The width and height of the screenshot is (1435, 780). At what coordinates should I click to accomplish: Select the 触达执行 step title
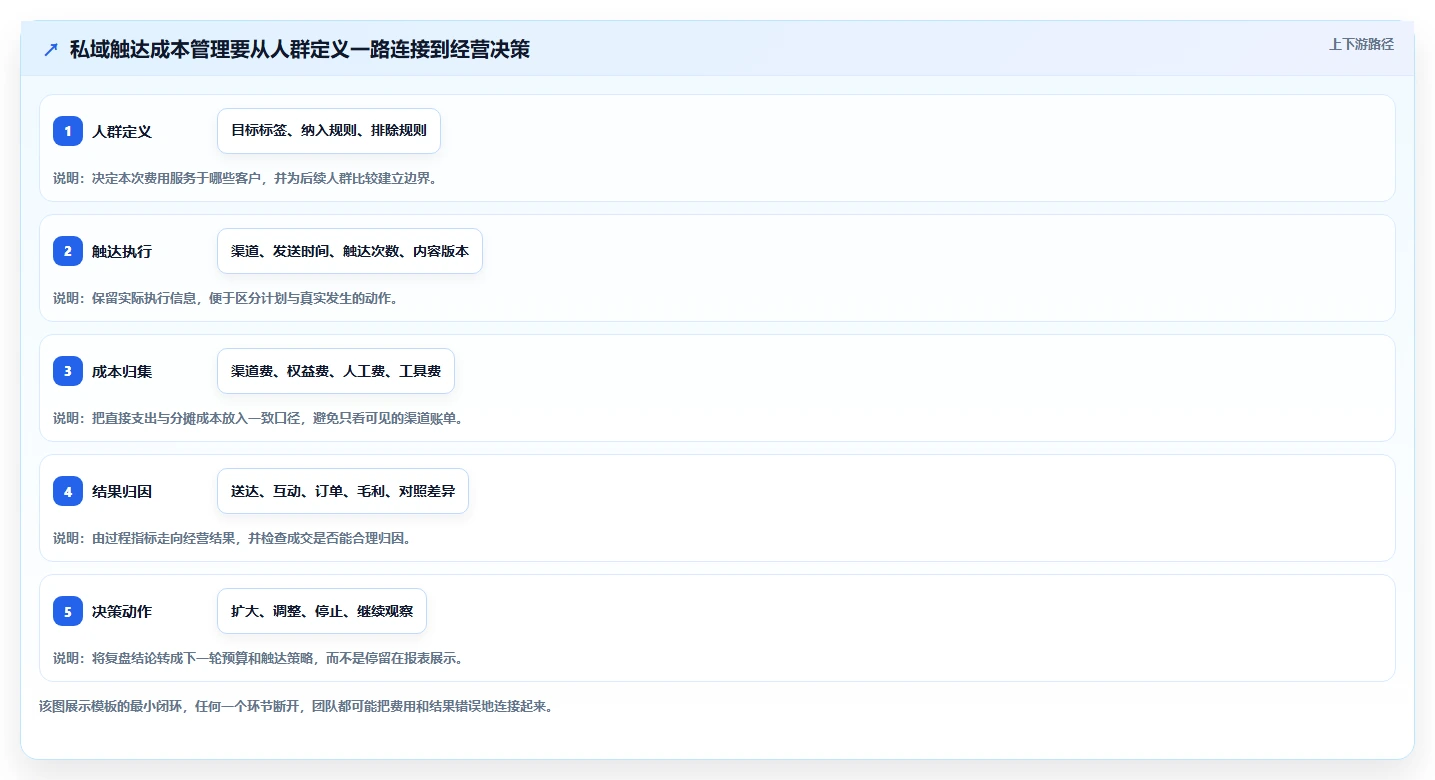[122, 251]
